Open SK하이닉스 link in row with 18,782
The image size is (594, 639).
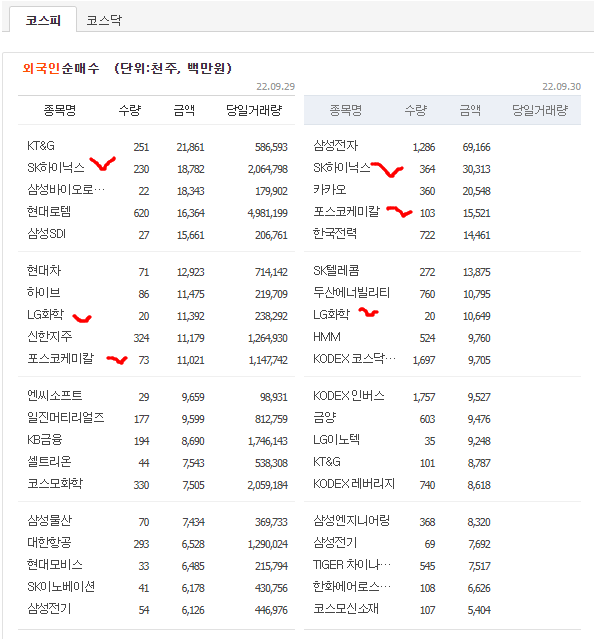[56, 167]
